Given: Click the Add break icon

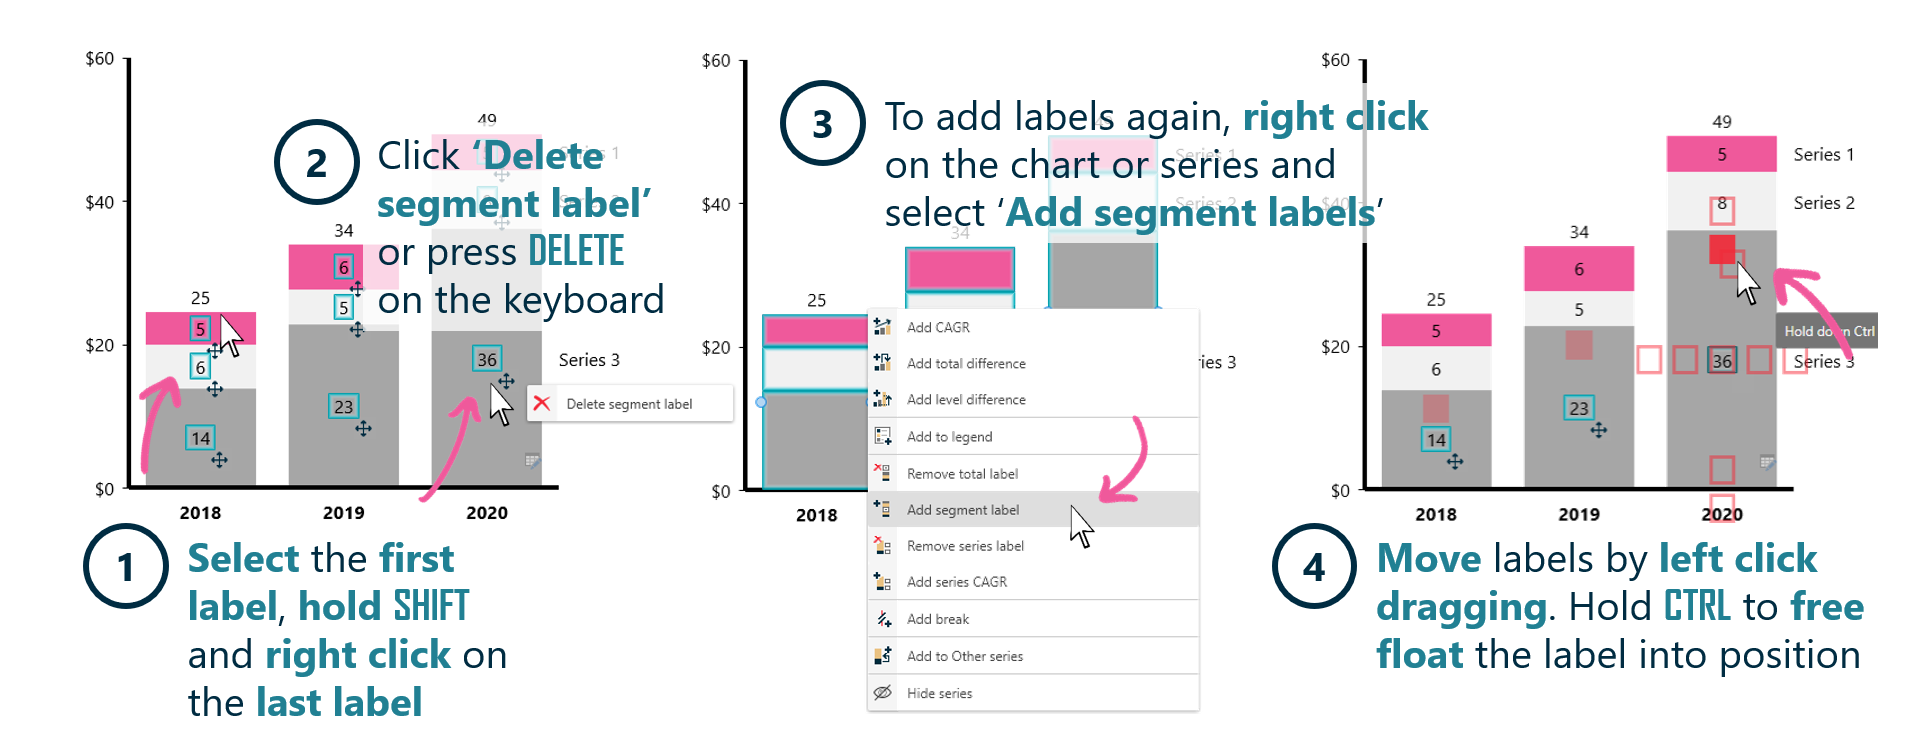Looking at the screenshot, I should (881, 618).
